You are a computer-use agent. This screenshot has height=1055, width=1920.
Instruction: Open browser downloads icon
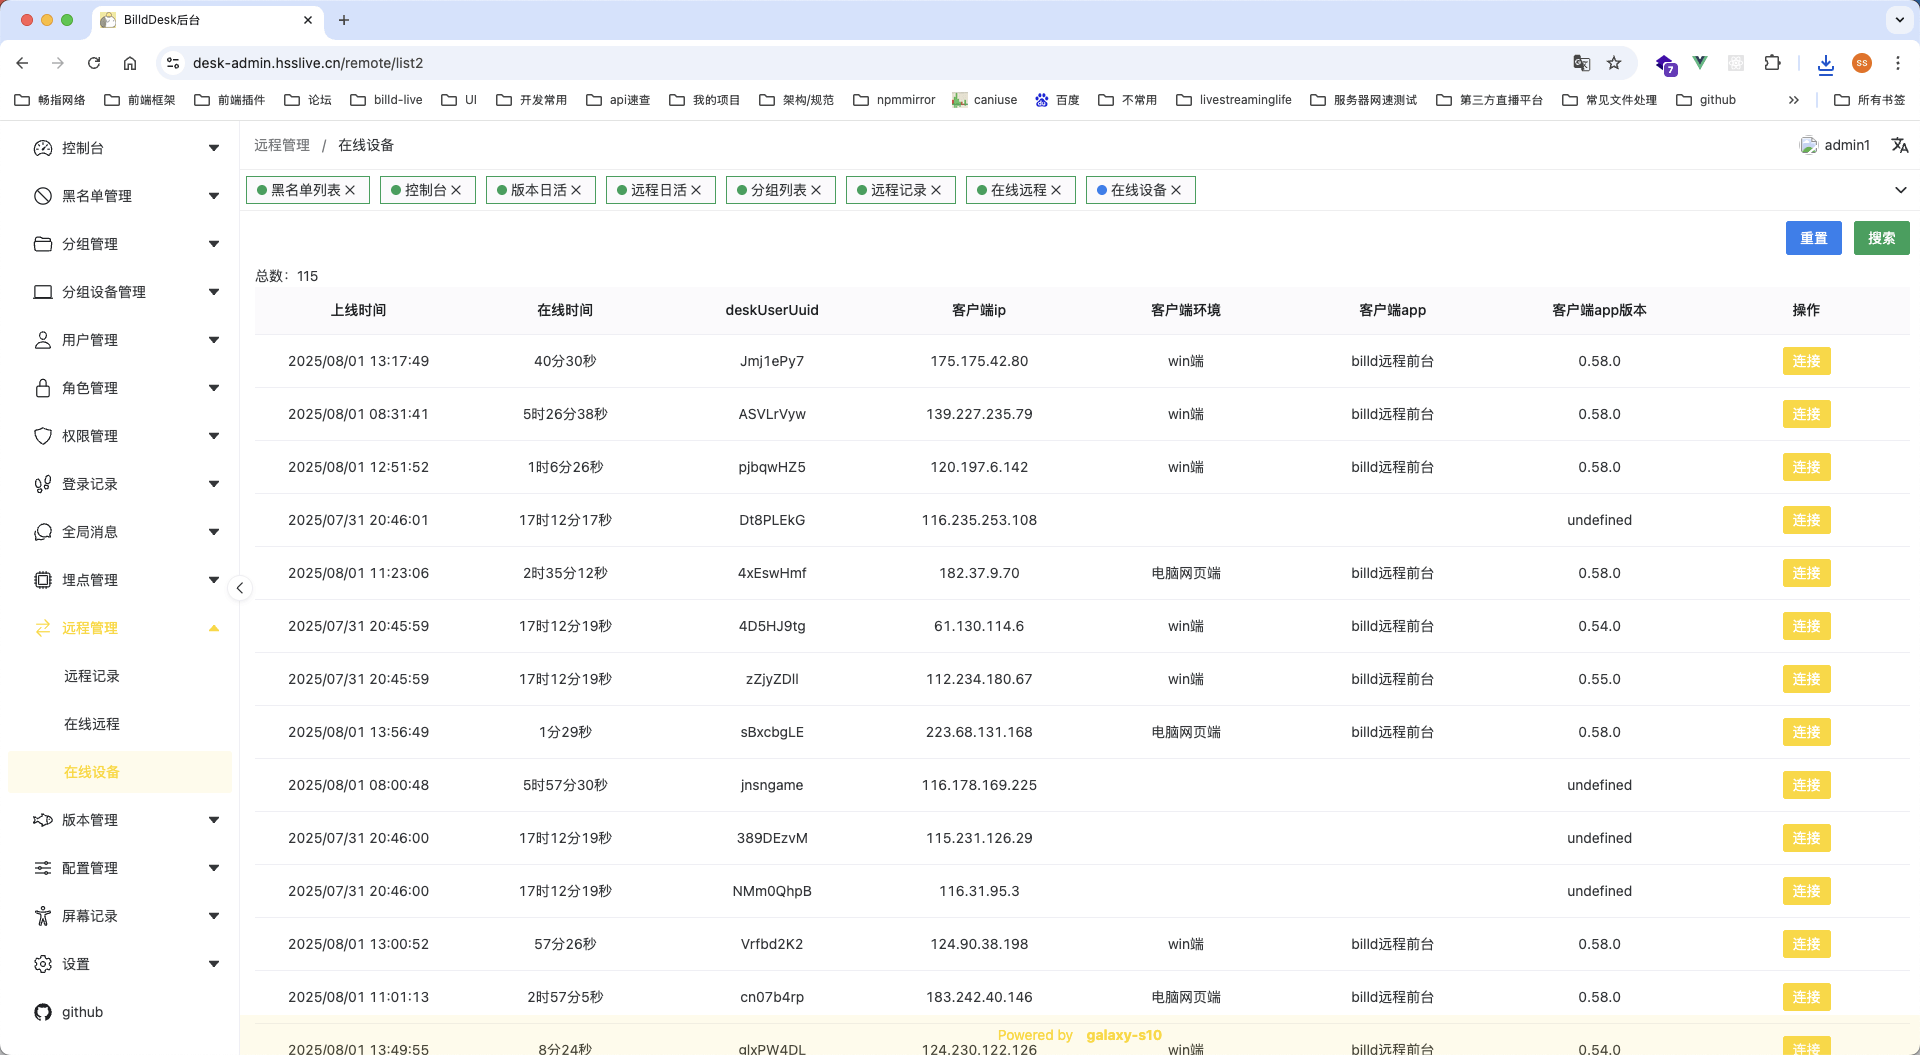pos(1825,64)
